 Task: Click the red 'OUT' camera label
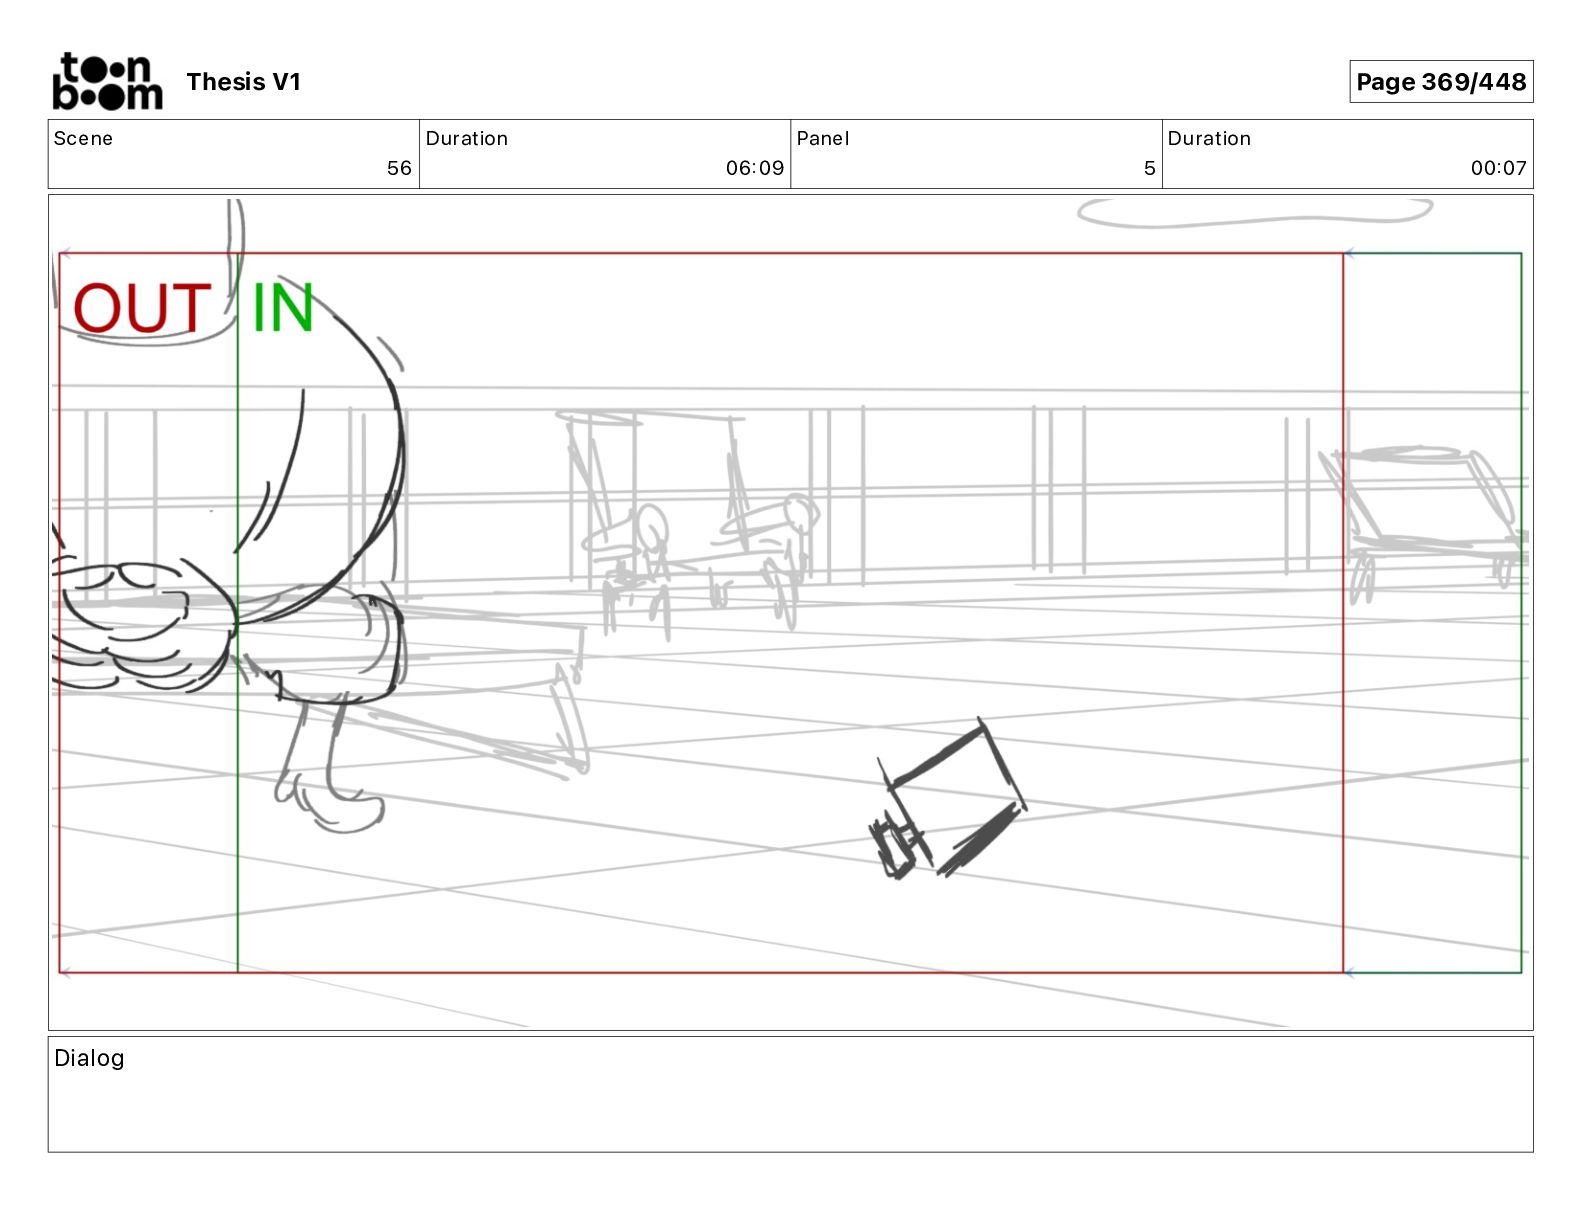coord(141,308)
